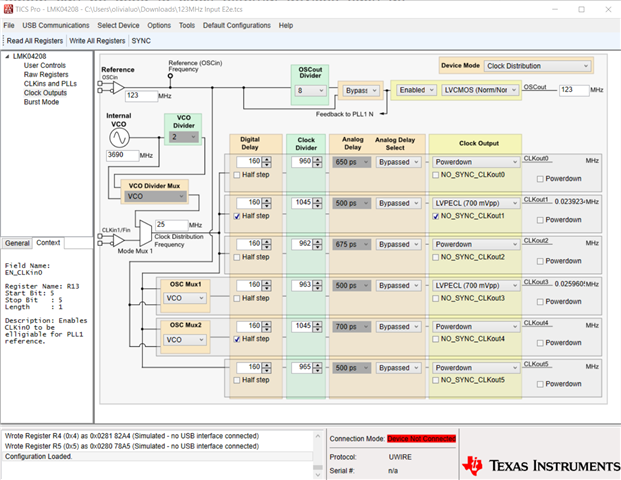Toggle Half step for CLKout0
Viewport: 621px width, 480px height.
237,175
